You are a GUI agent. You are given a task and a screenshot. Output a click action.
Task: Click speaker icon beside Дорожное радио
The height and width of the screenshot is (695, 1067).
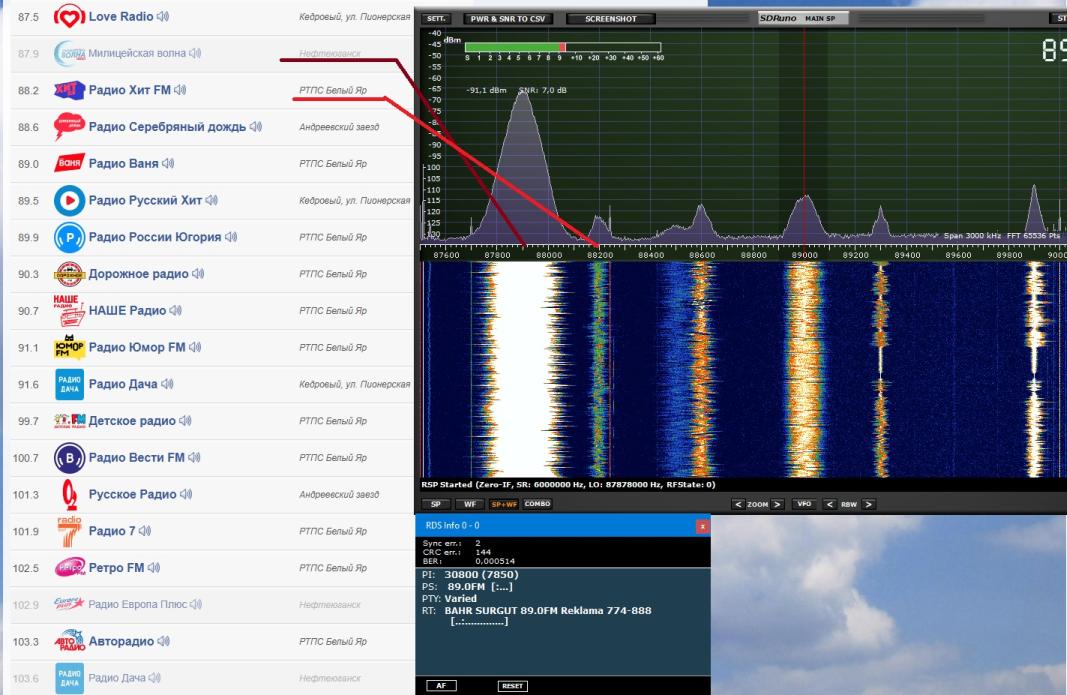[x=198, y=274]
